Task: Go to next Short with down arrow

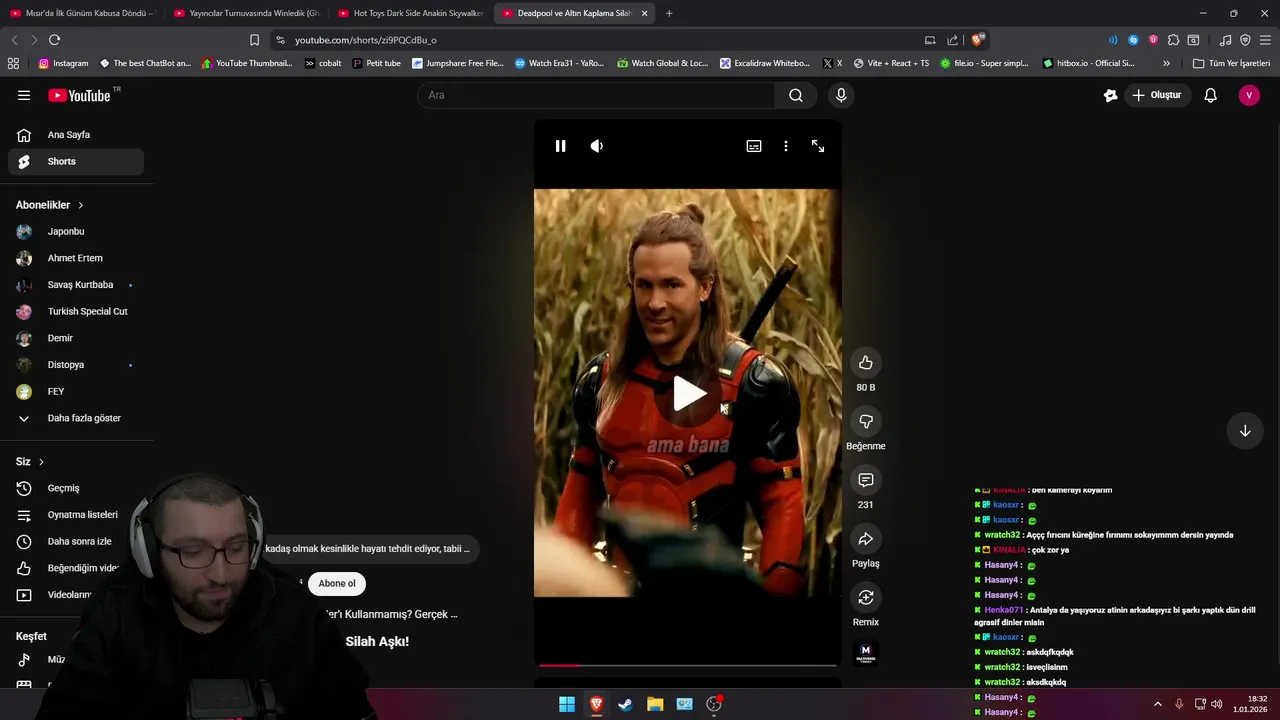Action: pyautogui.click(x=1245, y=431)
